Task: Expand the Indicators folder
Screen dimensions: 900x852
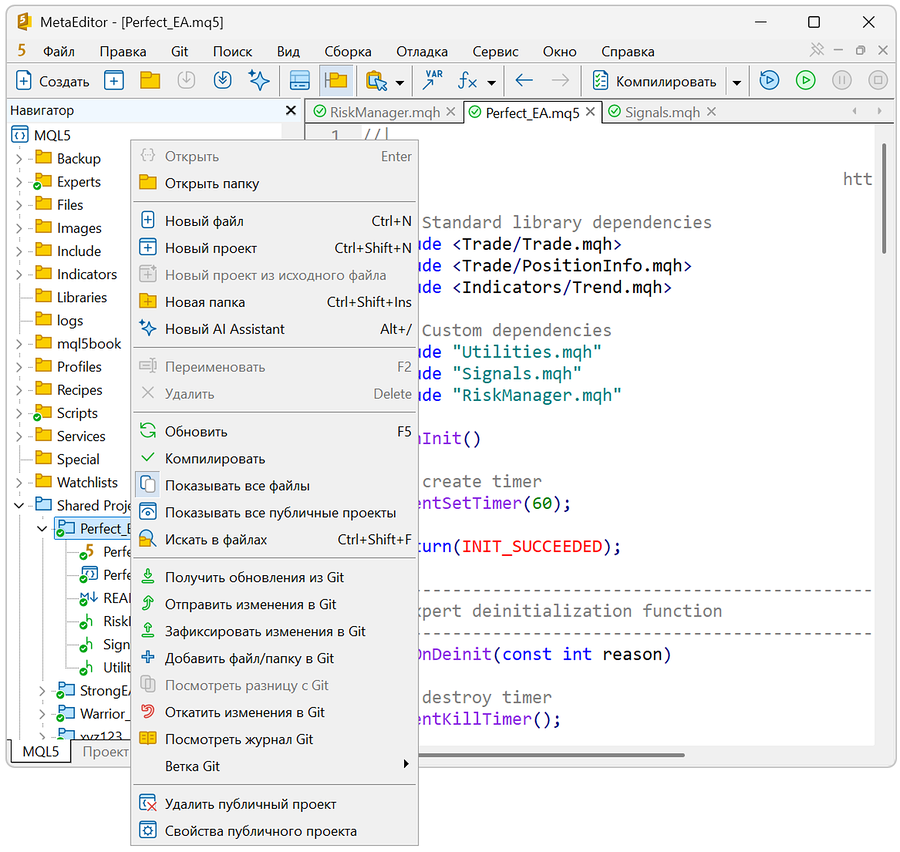Action: pyautogui.click(x=19, y=274)
